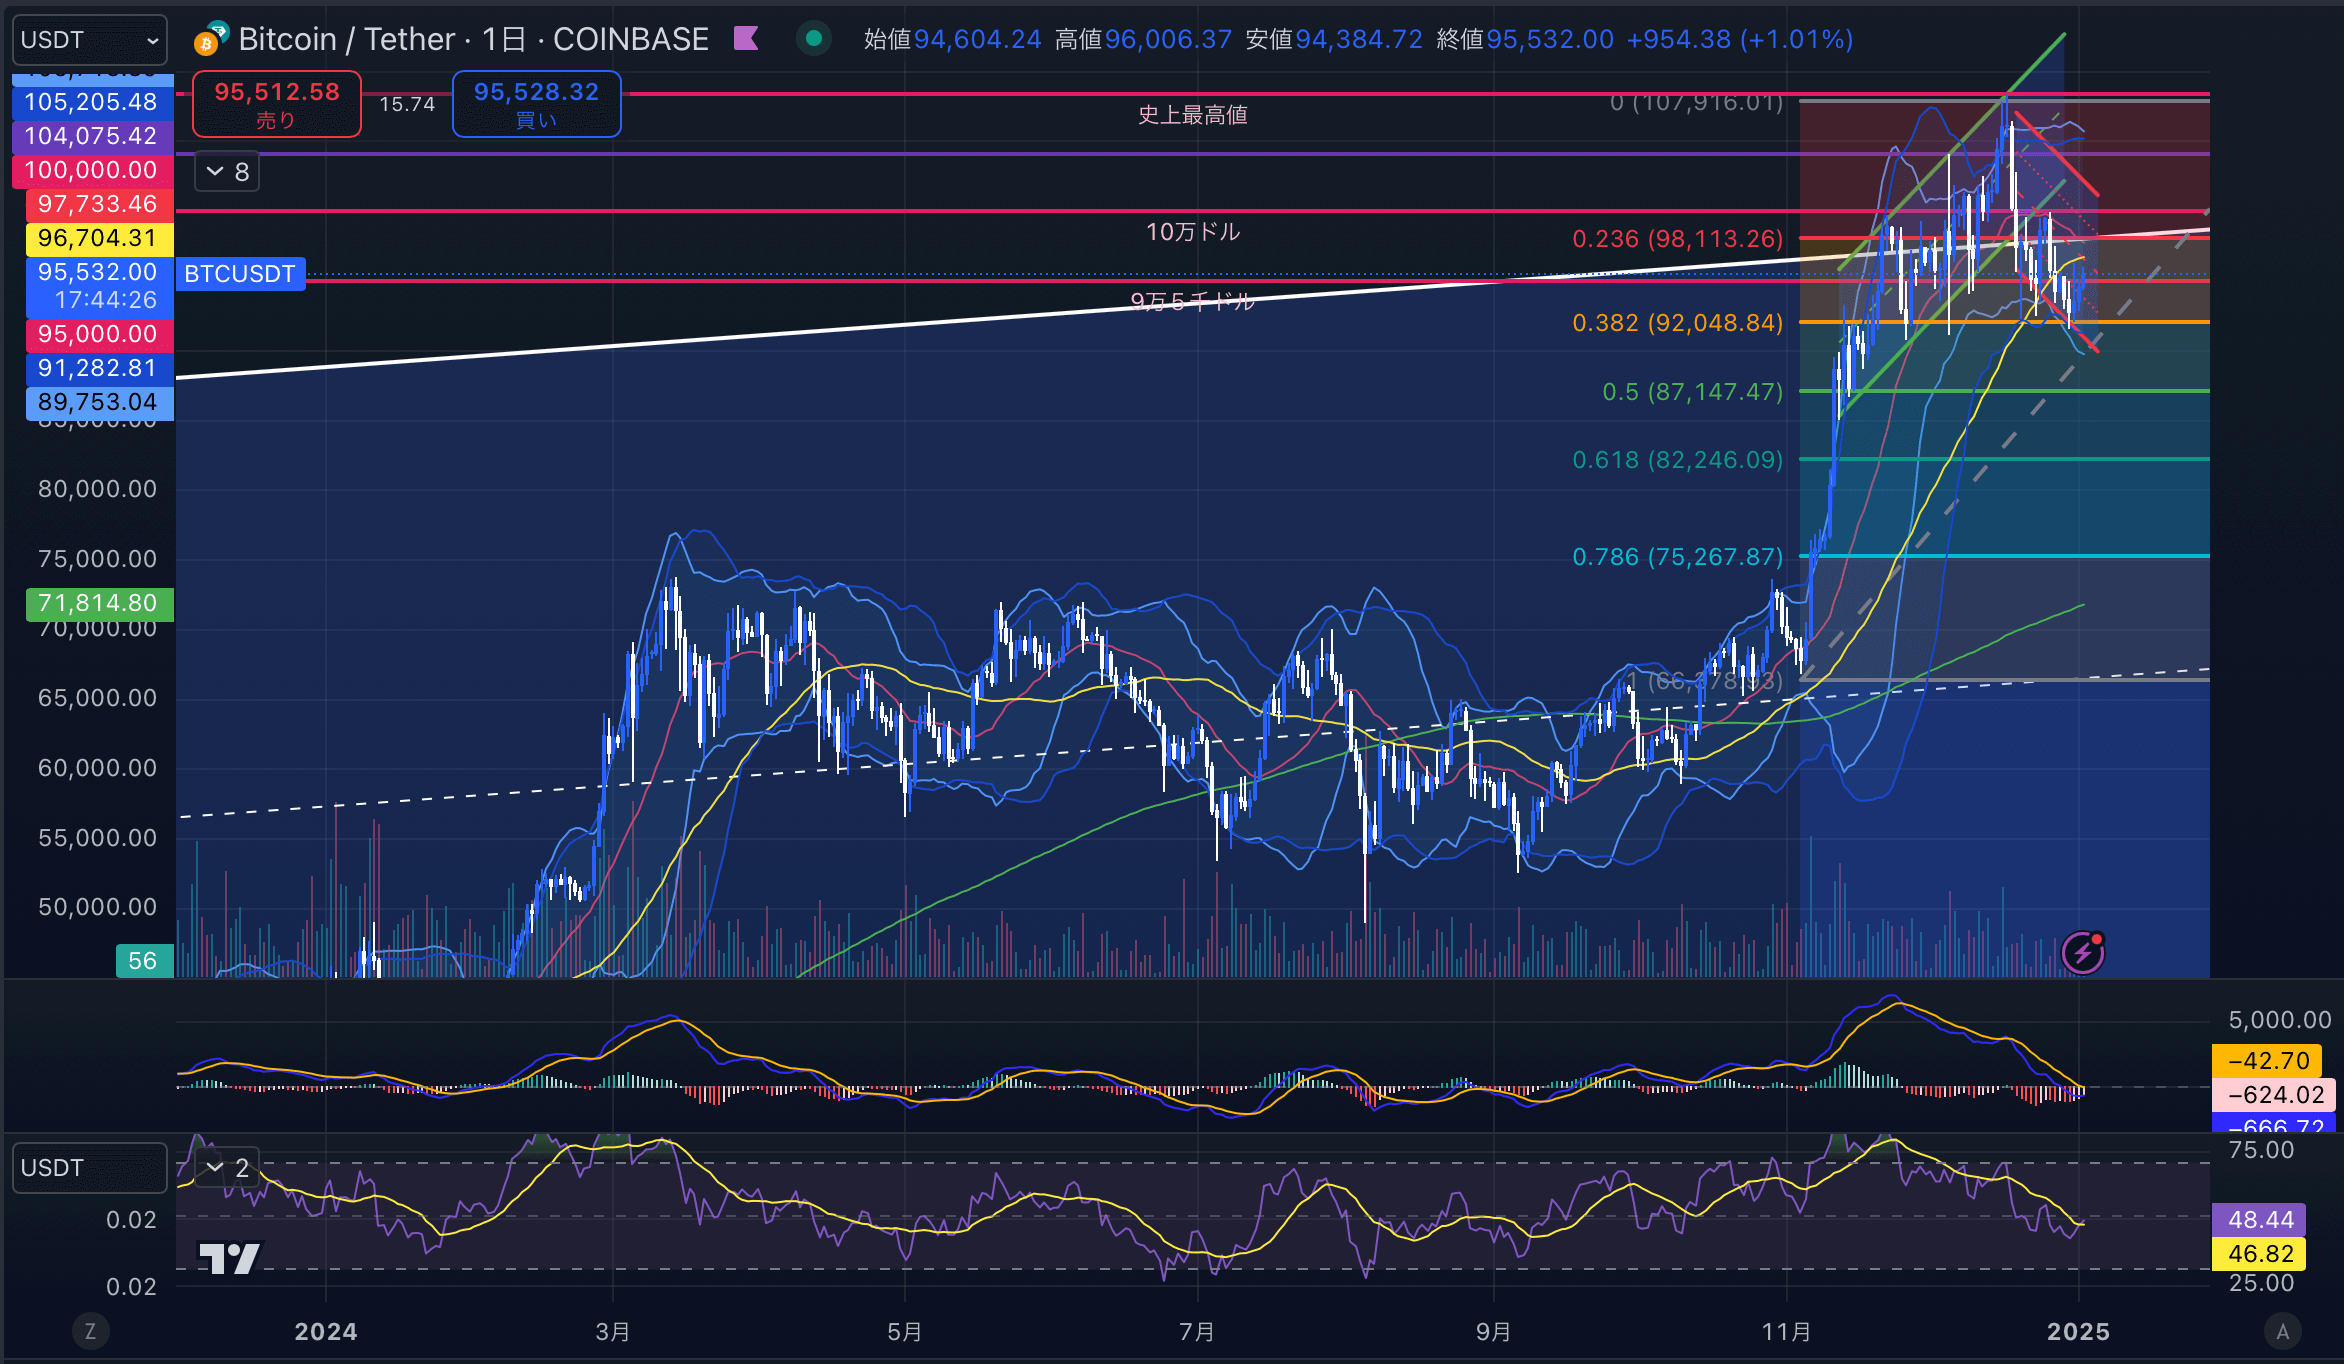Click the teal 56 volume label
Viewport: 2344px width, 1364px height.
144,961
